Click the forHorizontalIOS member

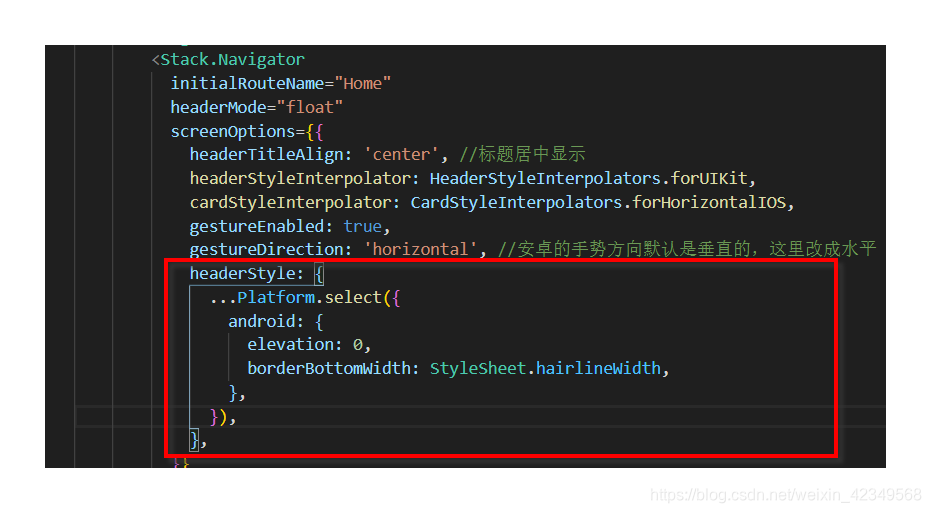(708, 202)
